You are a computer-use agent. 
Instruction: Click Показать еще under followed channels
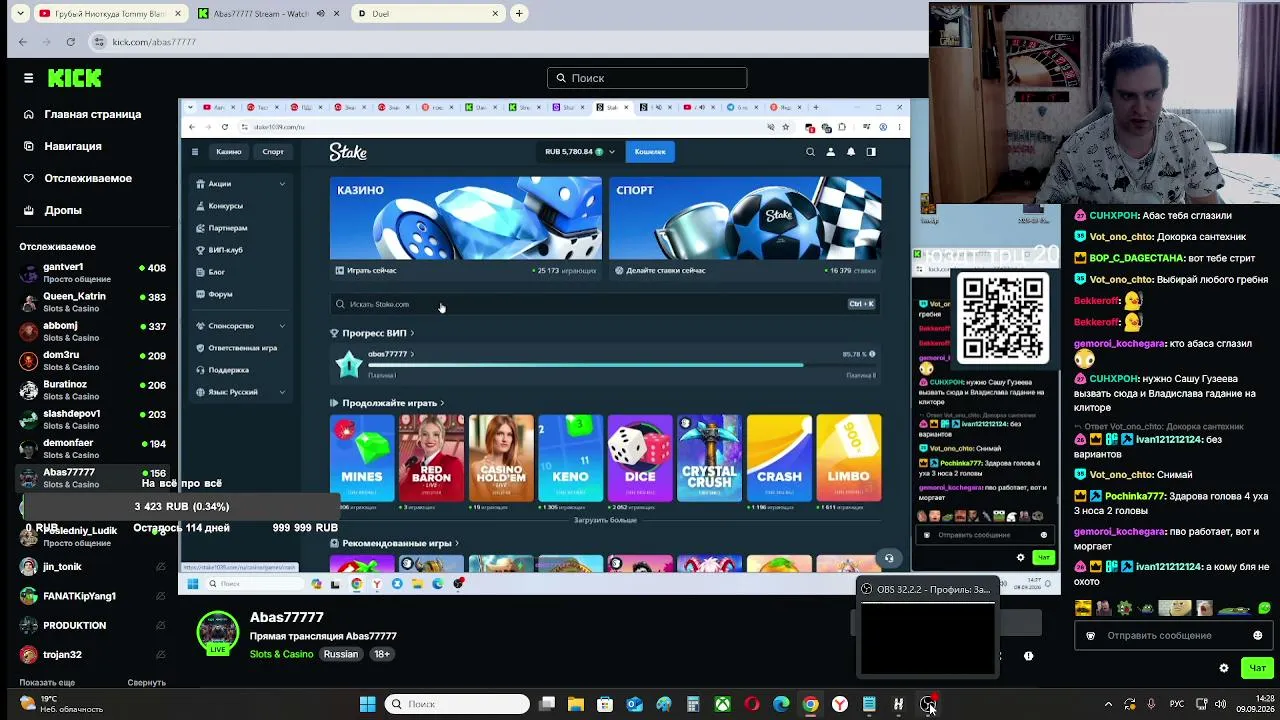tap(47, 683)
